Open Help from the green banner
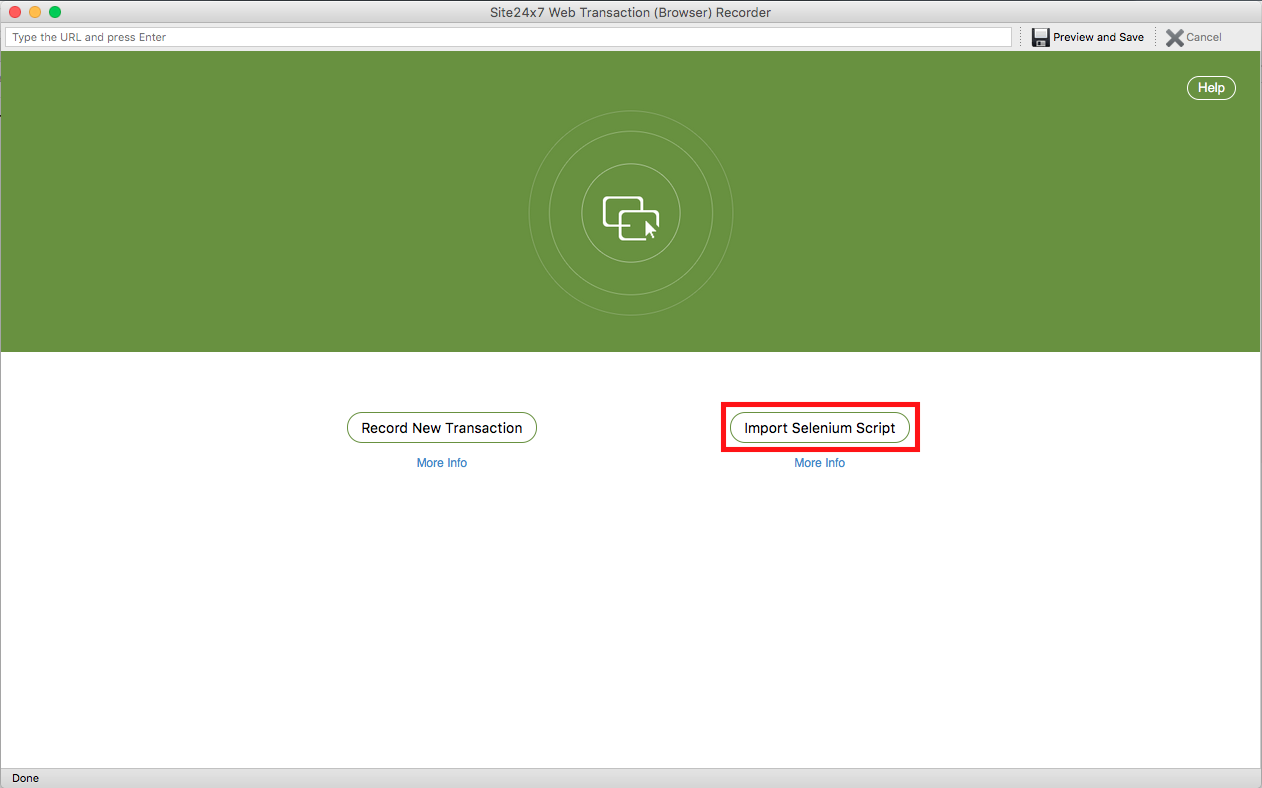The image size is (1262, 788). pyautogui.click(x=1211, y=88)
